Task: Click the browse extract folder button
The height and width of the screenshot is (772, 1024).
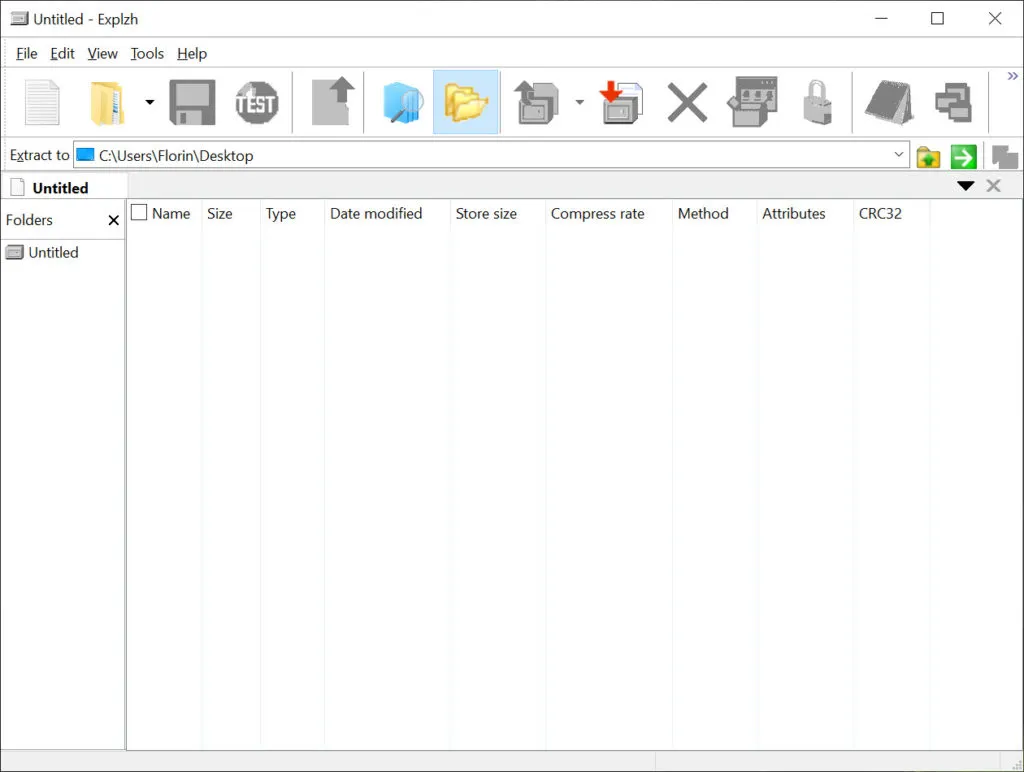Action: click(x=928, y=157)
